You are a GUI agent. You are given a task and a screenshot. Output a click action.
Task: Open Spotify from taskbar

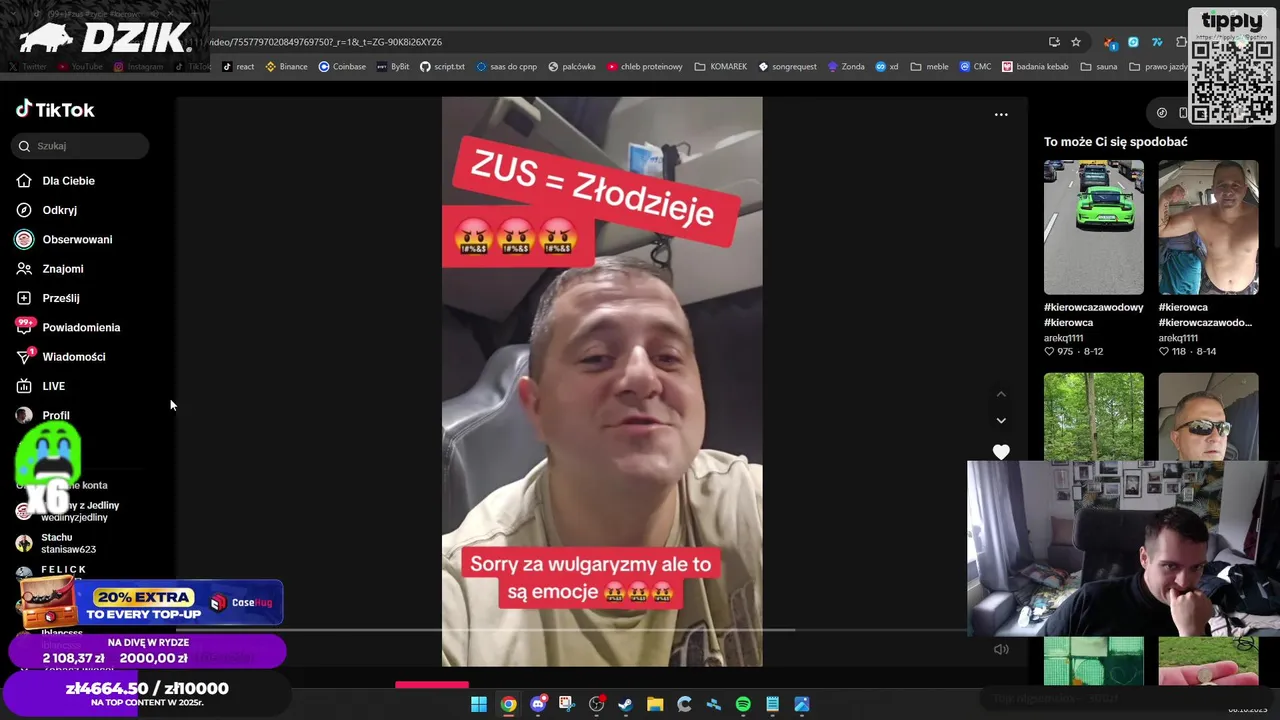pyautogui.click(x=743, y=704)
